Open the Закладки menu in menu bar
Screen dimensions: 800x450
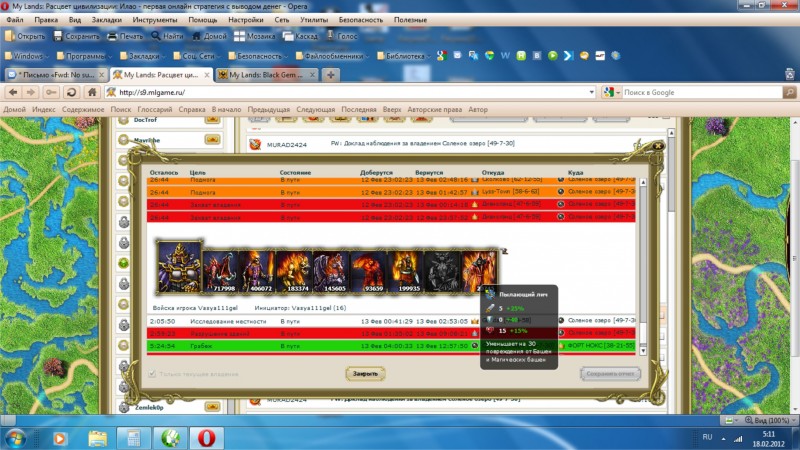pyautogui.click(x=107, y=20)
